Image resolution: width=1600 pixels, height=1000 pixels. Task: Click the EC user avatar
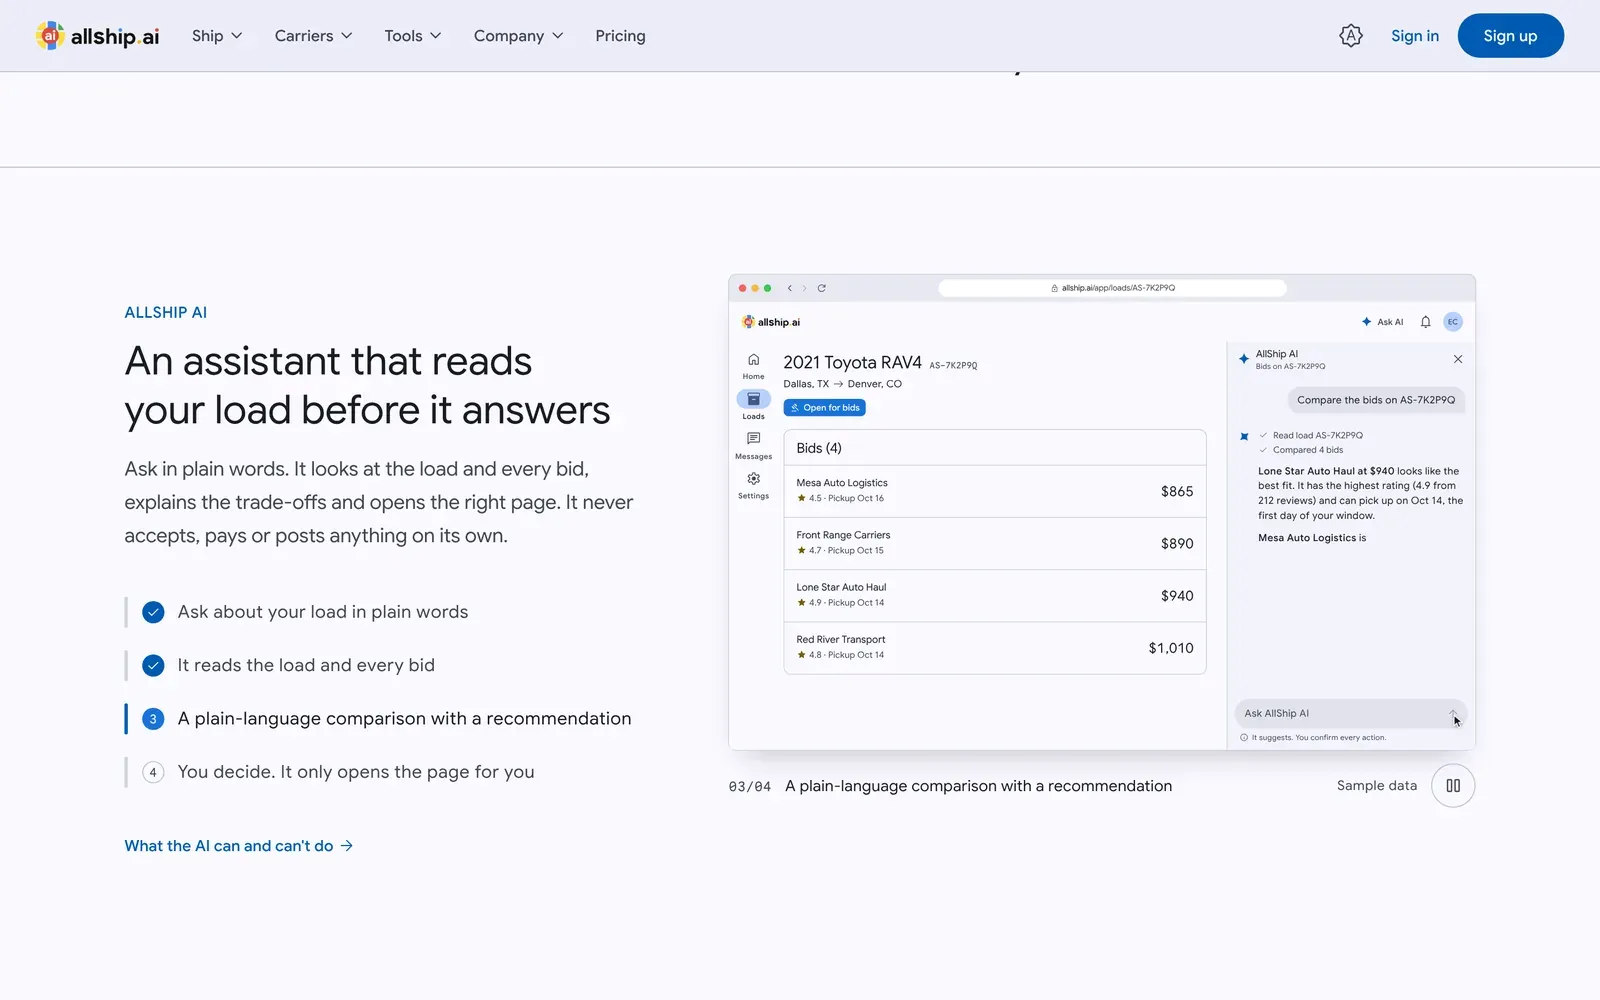1453,322
